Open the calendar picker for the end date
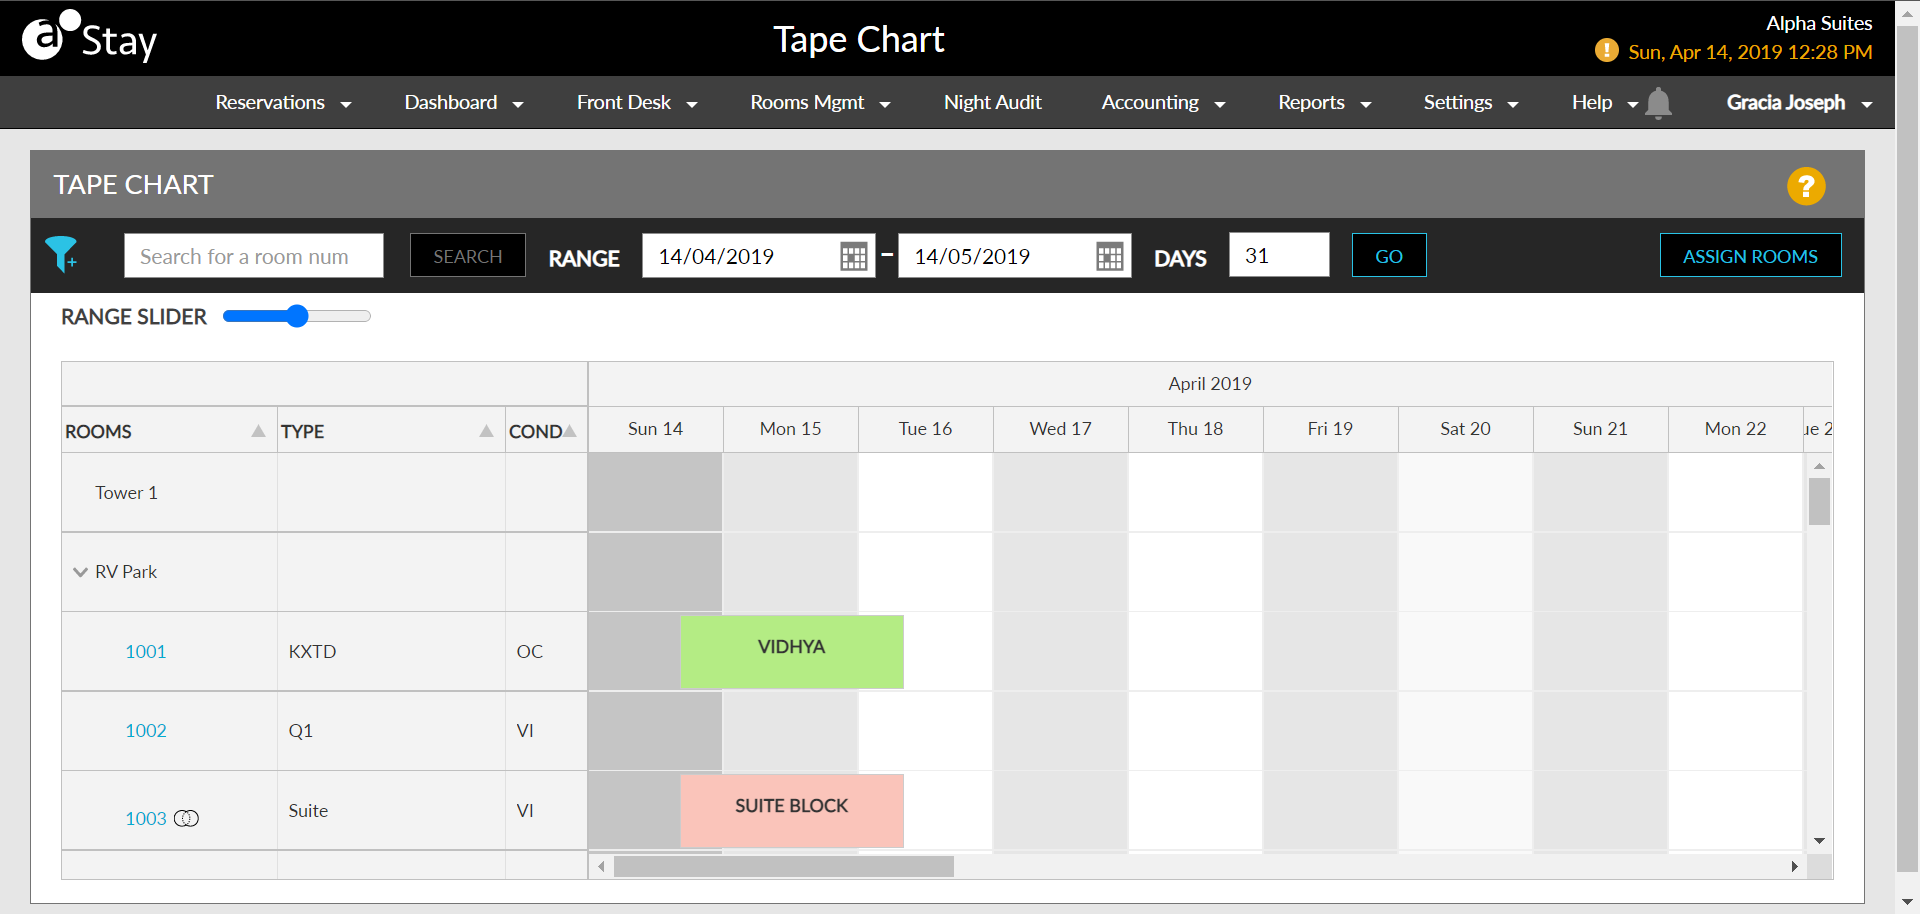Viewport: 1920px width, 914px height. coord(1110,256)
